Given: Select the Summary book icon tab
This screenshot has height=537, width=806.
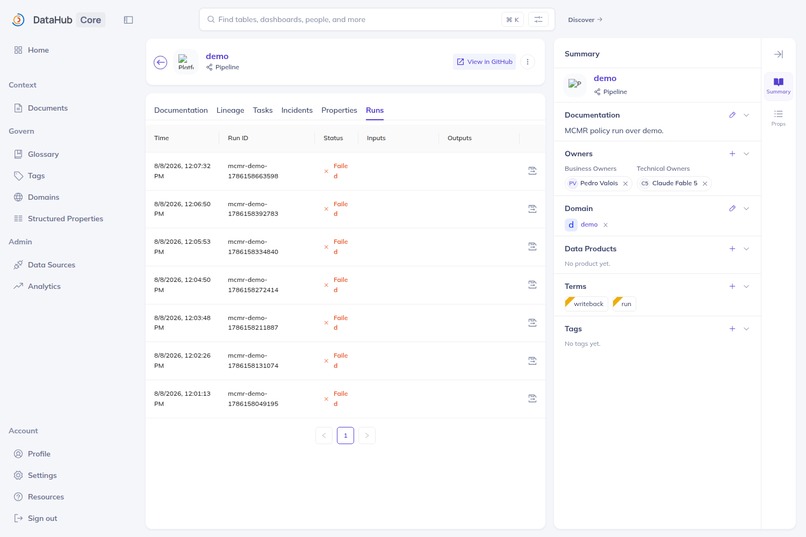Looking at the screenshot, I should 778,85.
